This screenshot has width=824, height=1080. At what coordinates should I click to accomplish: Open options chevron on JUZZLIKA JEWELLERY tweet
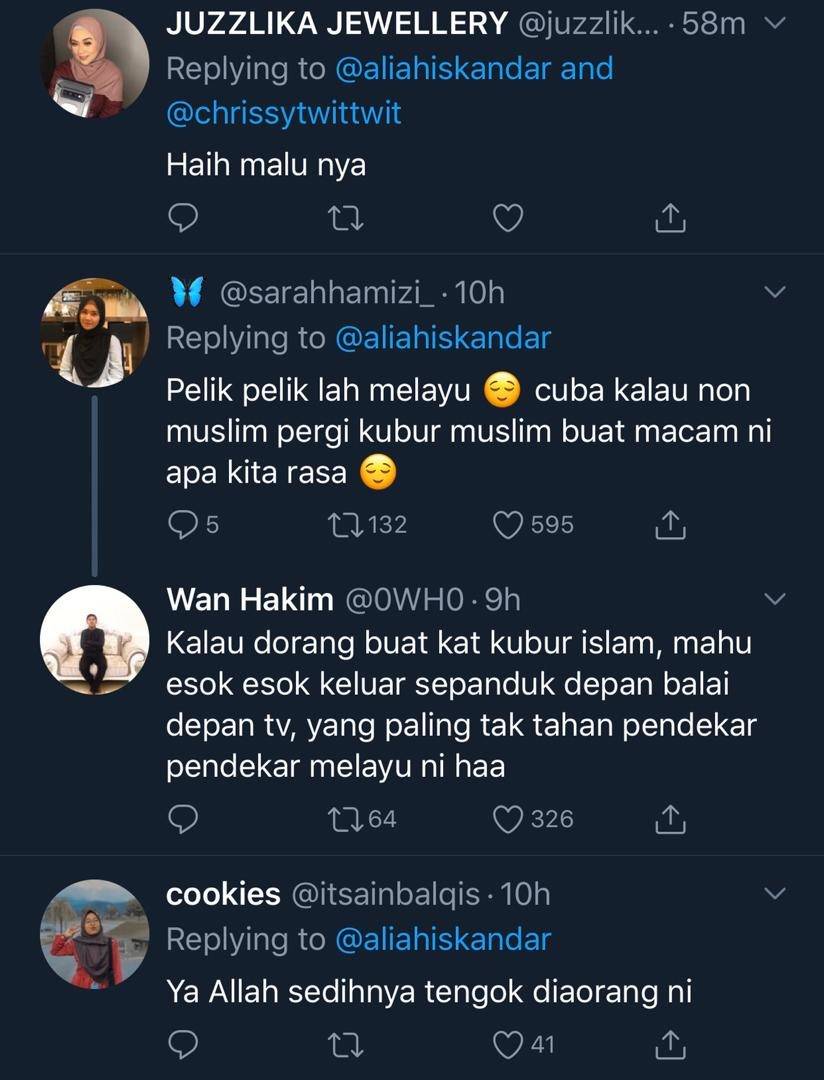[775, 24]
